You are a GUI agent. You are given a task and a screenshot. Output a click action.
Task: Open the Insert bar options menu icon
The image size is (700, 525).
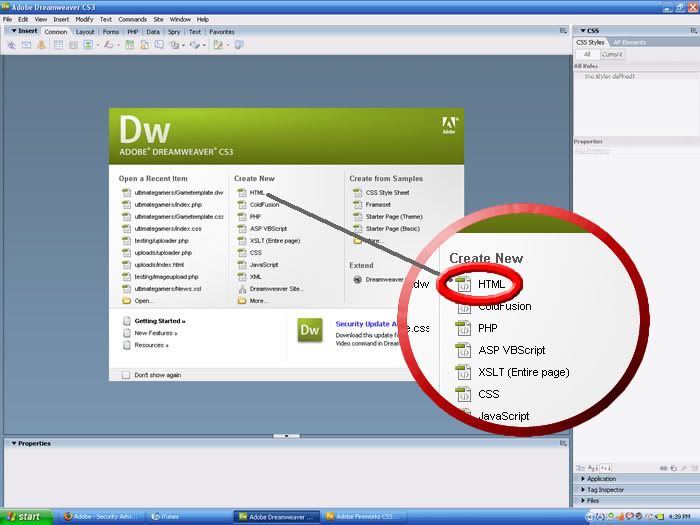(563, 31)
